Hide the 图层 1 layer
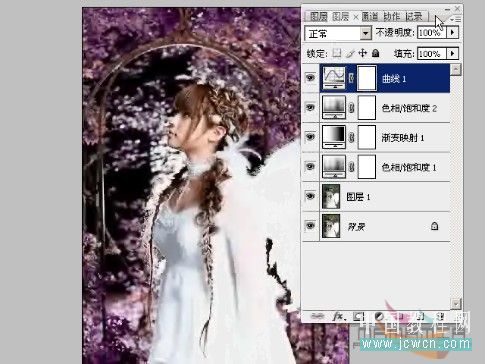 [x=310, y=196]
